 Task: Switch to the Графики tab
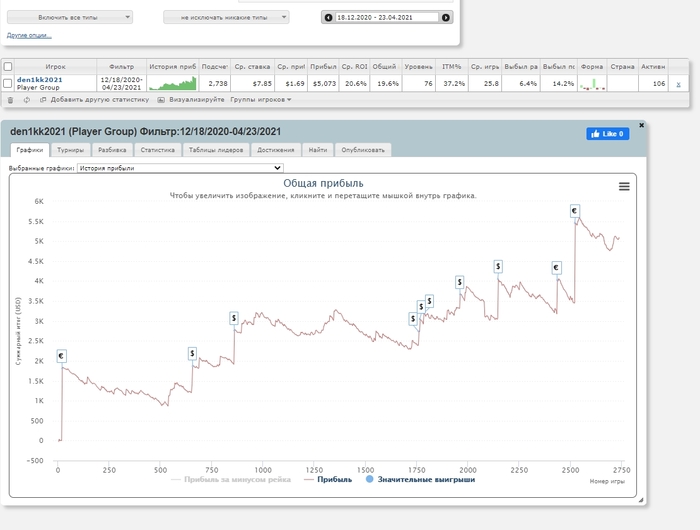tap(30, 150)
